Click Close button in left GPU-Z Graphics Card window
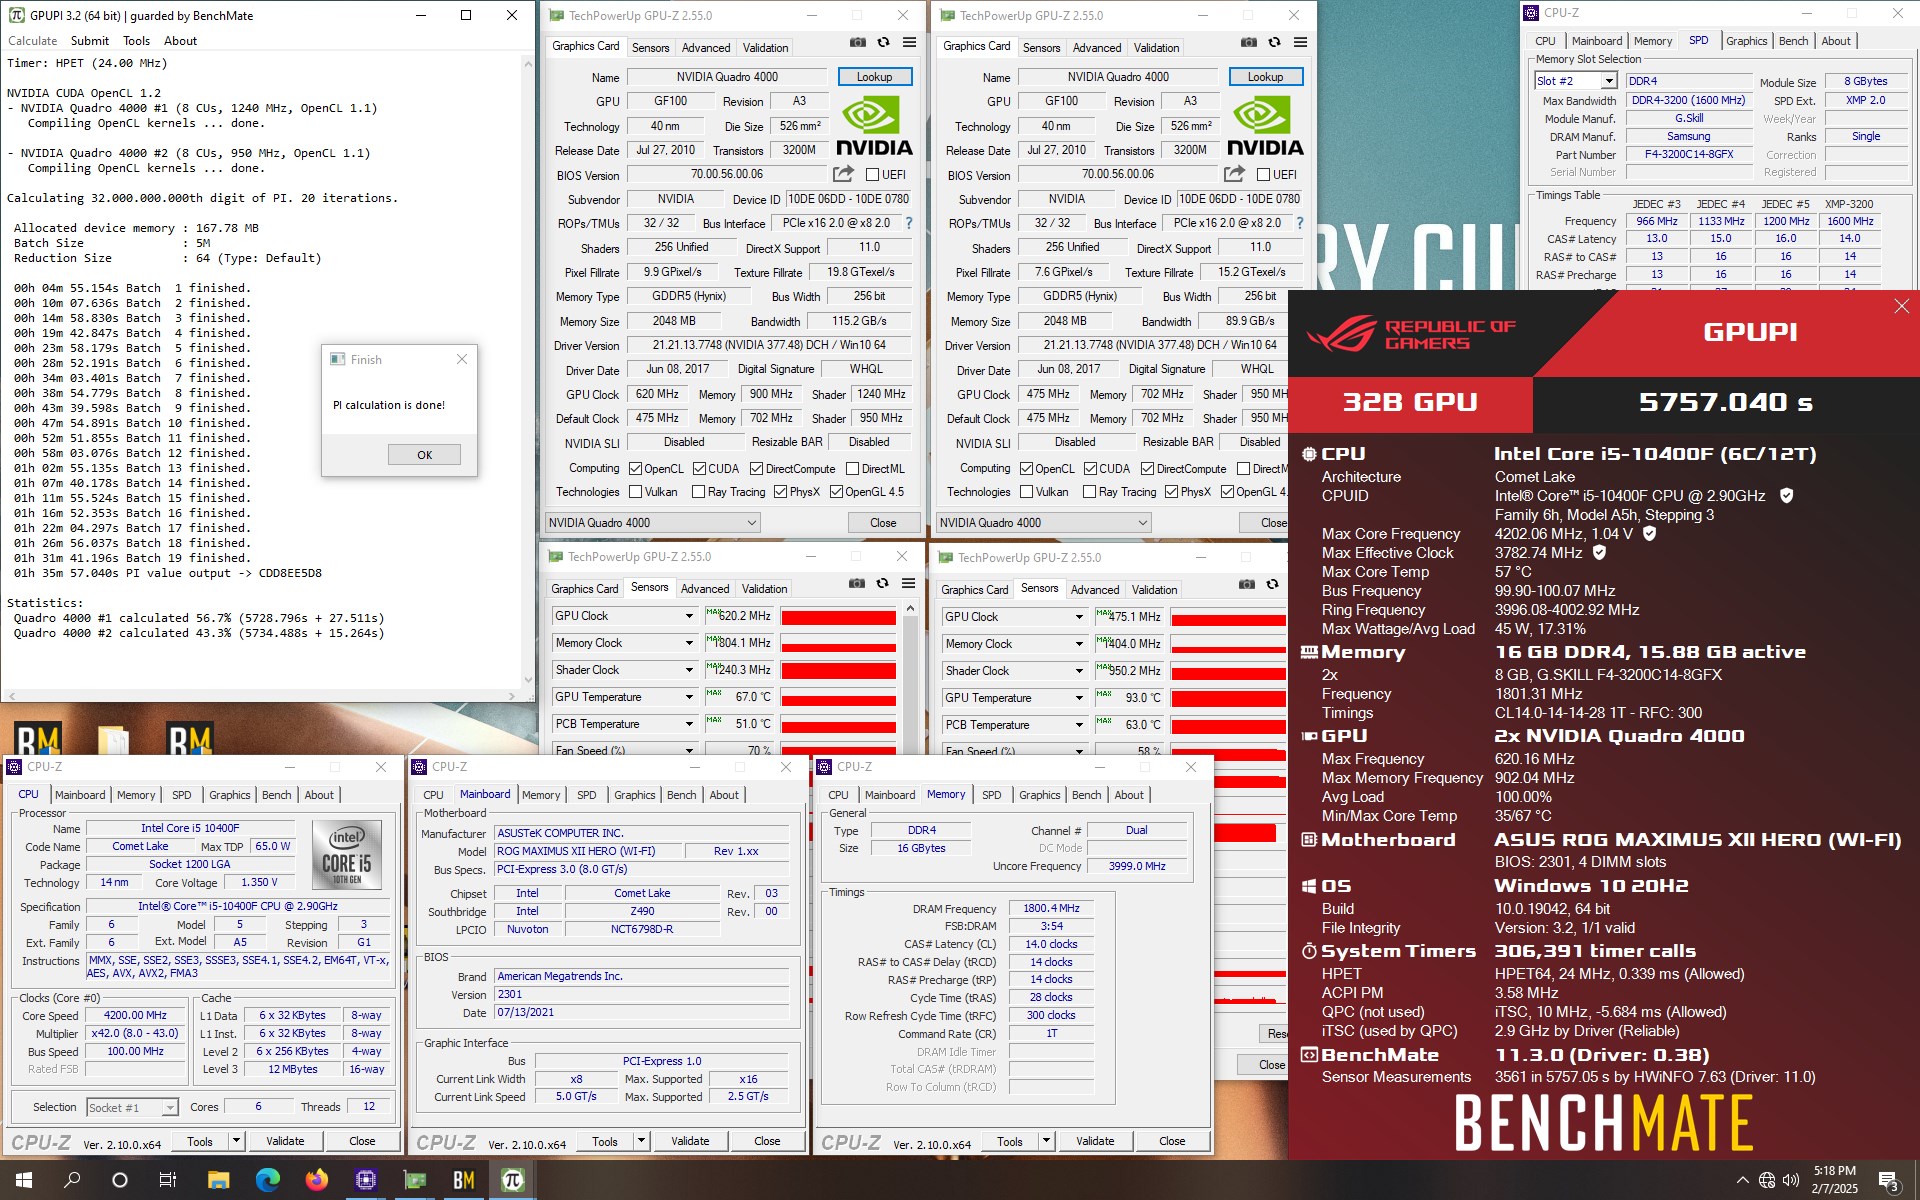The height and width of the screenshot is (1200, 1920). coord(883,523)
